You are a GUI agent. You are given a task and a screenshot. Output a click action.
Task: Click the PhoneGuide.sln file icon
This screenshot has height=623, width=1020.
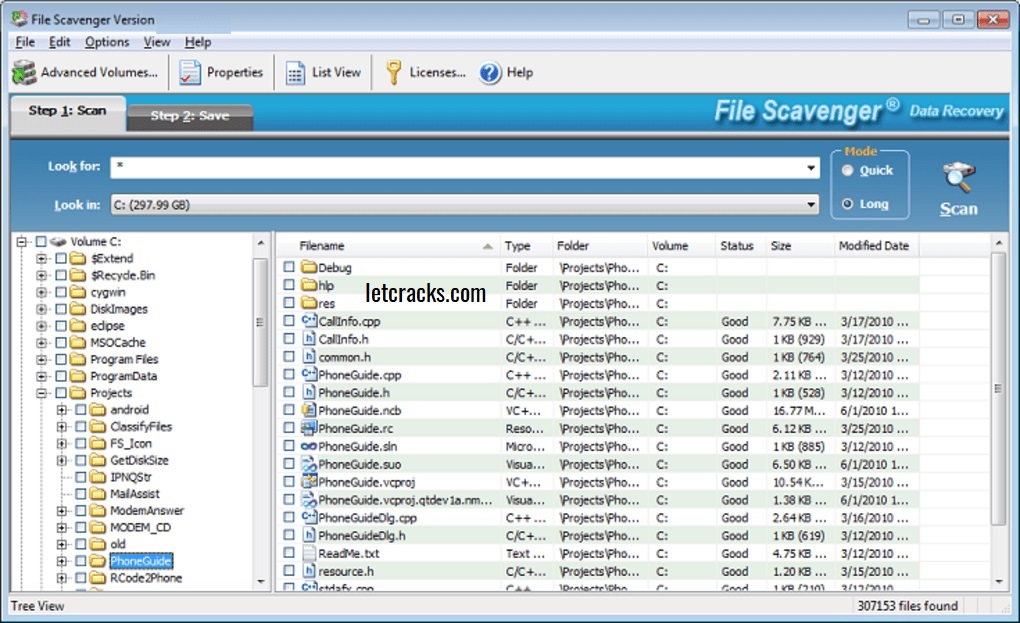point(308,446)
